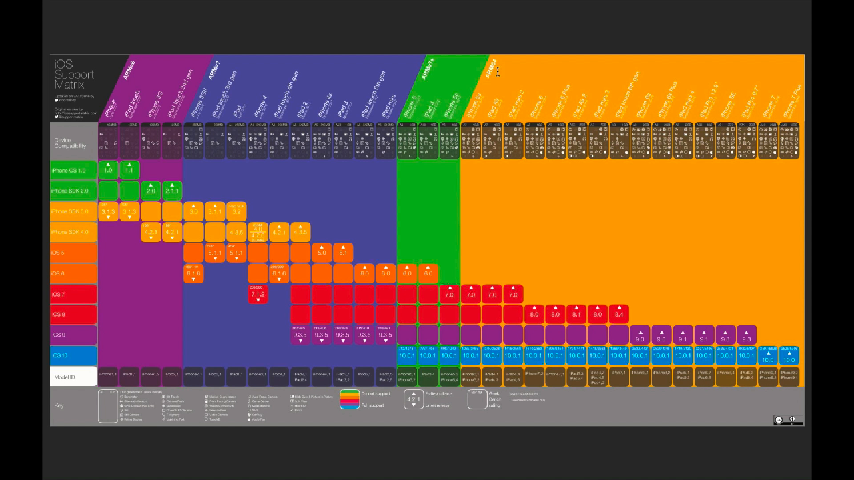Click the green '2.1.1' version cell
Screen dimensions: 854x480
pos(172,191)
